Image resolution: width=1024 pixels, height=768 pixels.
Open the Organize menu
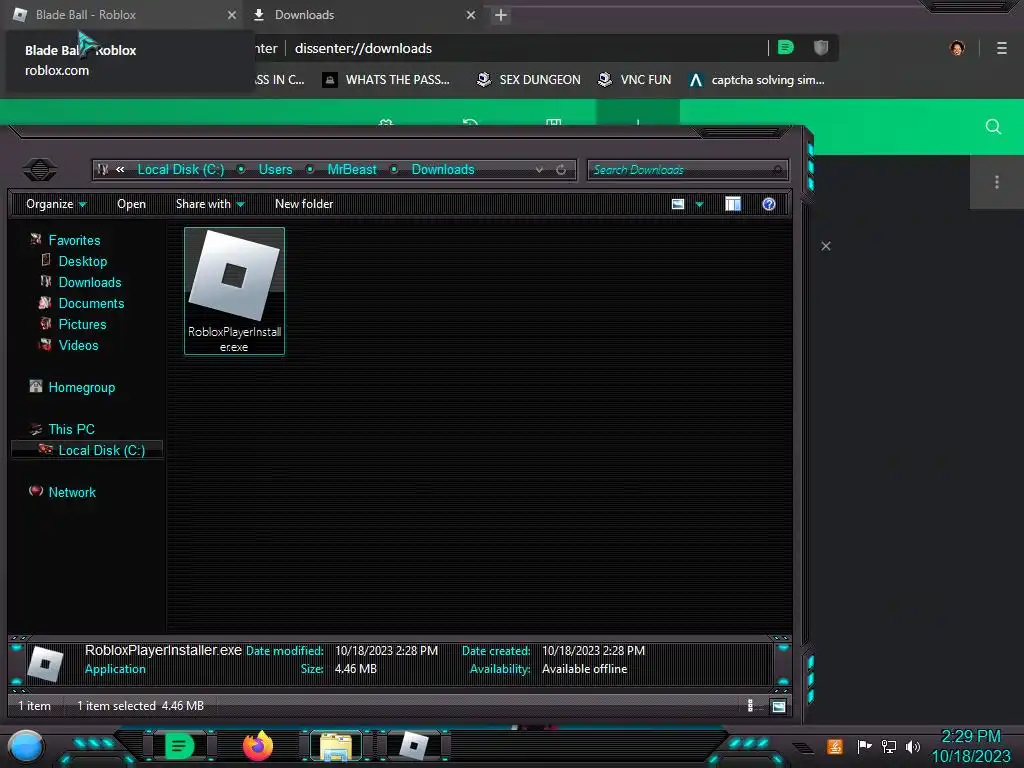click(x=56, y=204)
